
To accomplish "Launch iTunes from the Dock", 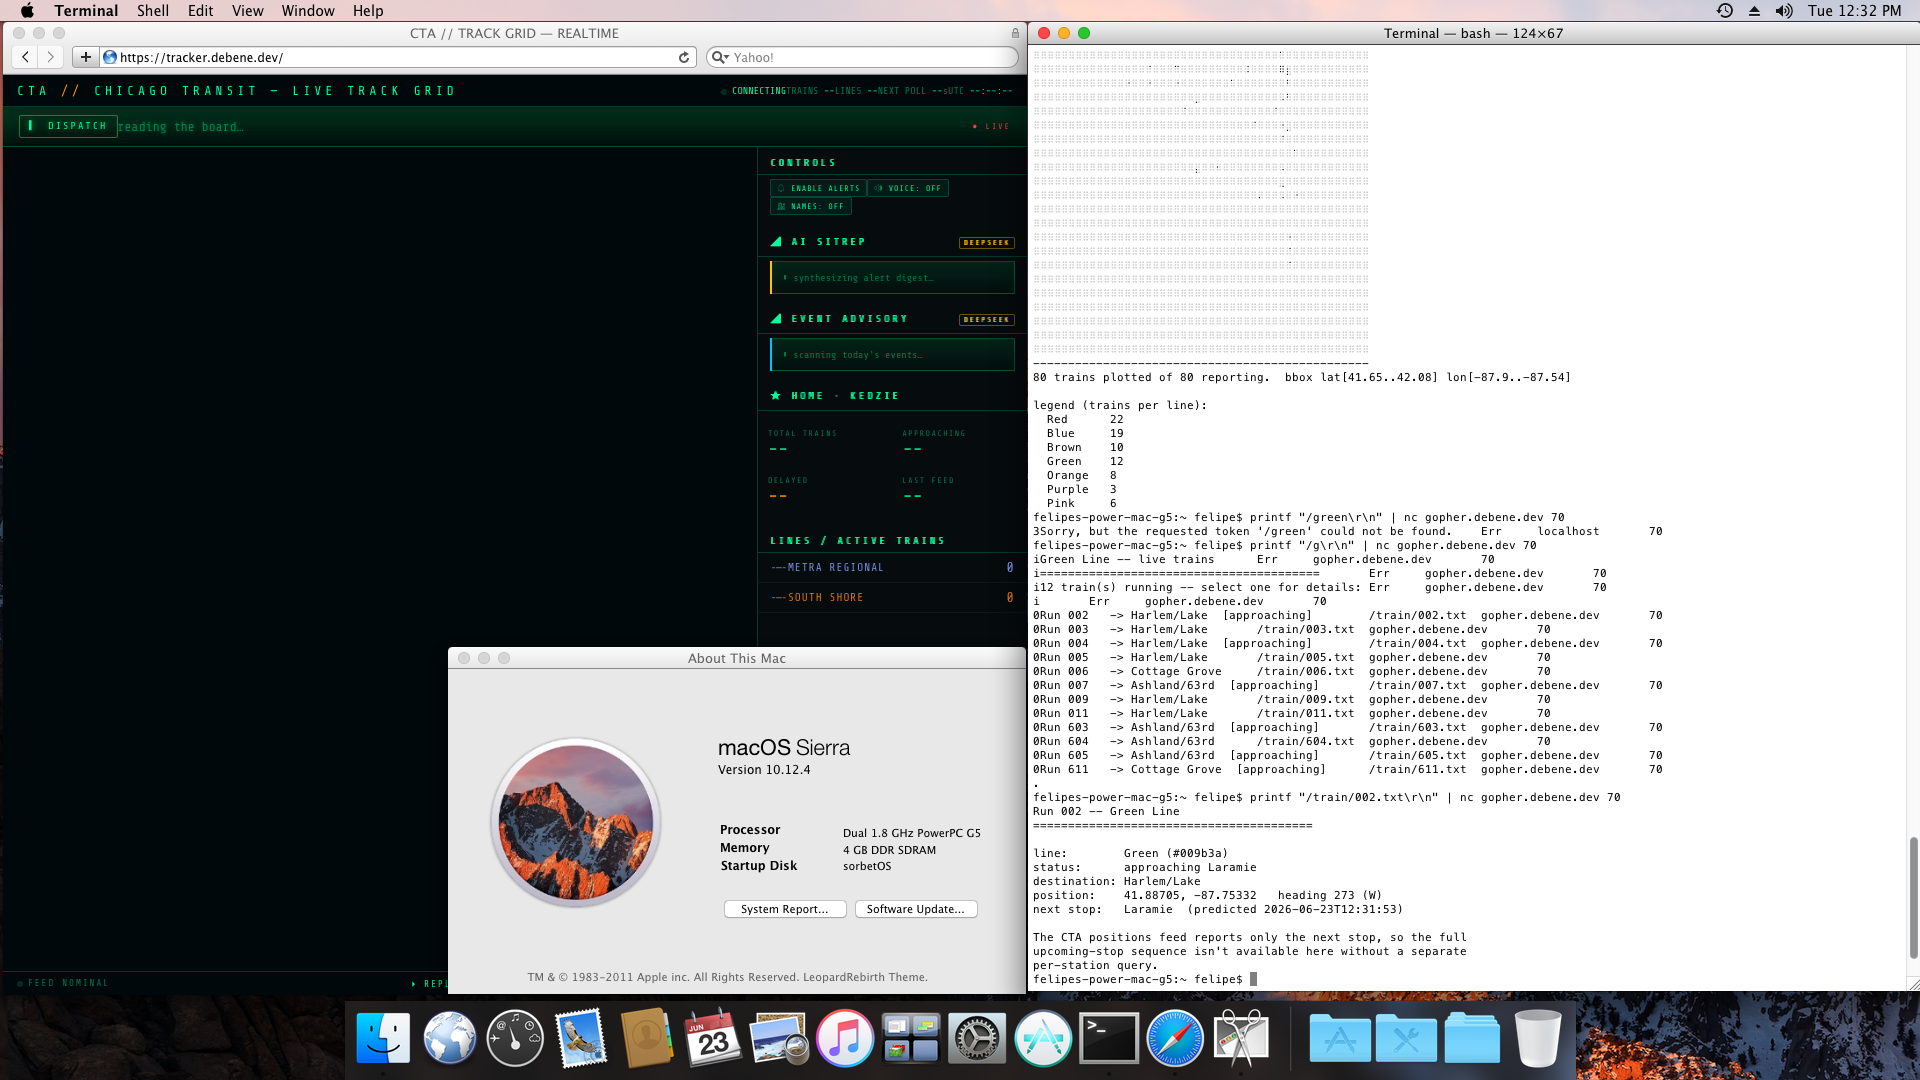I will 845,1038.
